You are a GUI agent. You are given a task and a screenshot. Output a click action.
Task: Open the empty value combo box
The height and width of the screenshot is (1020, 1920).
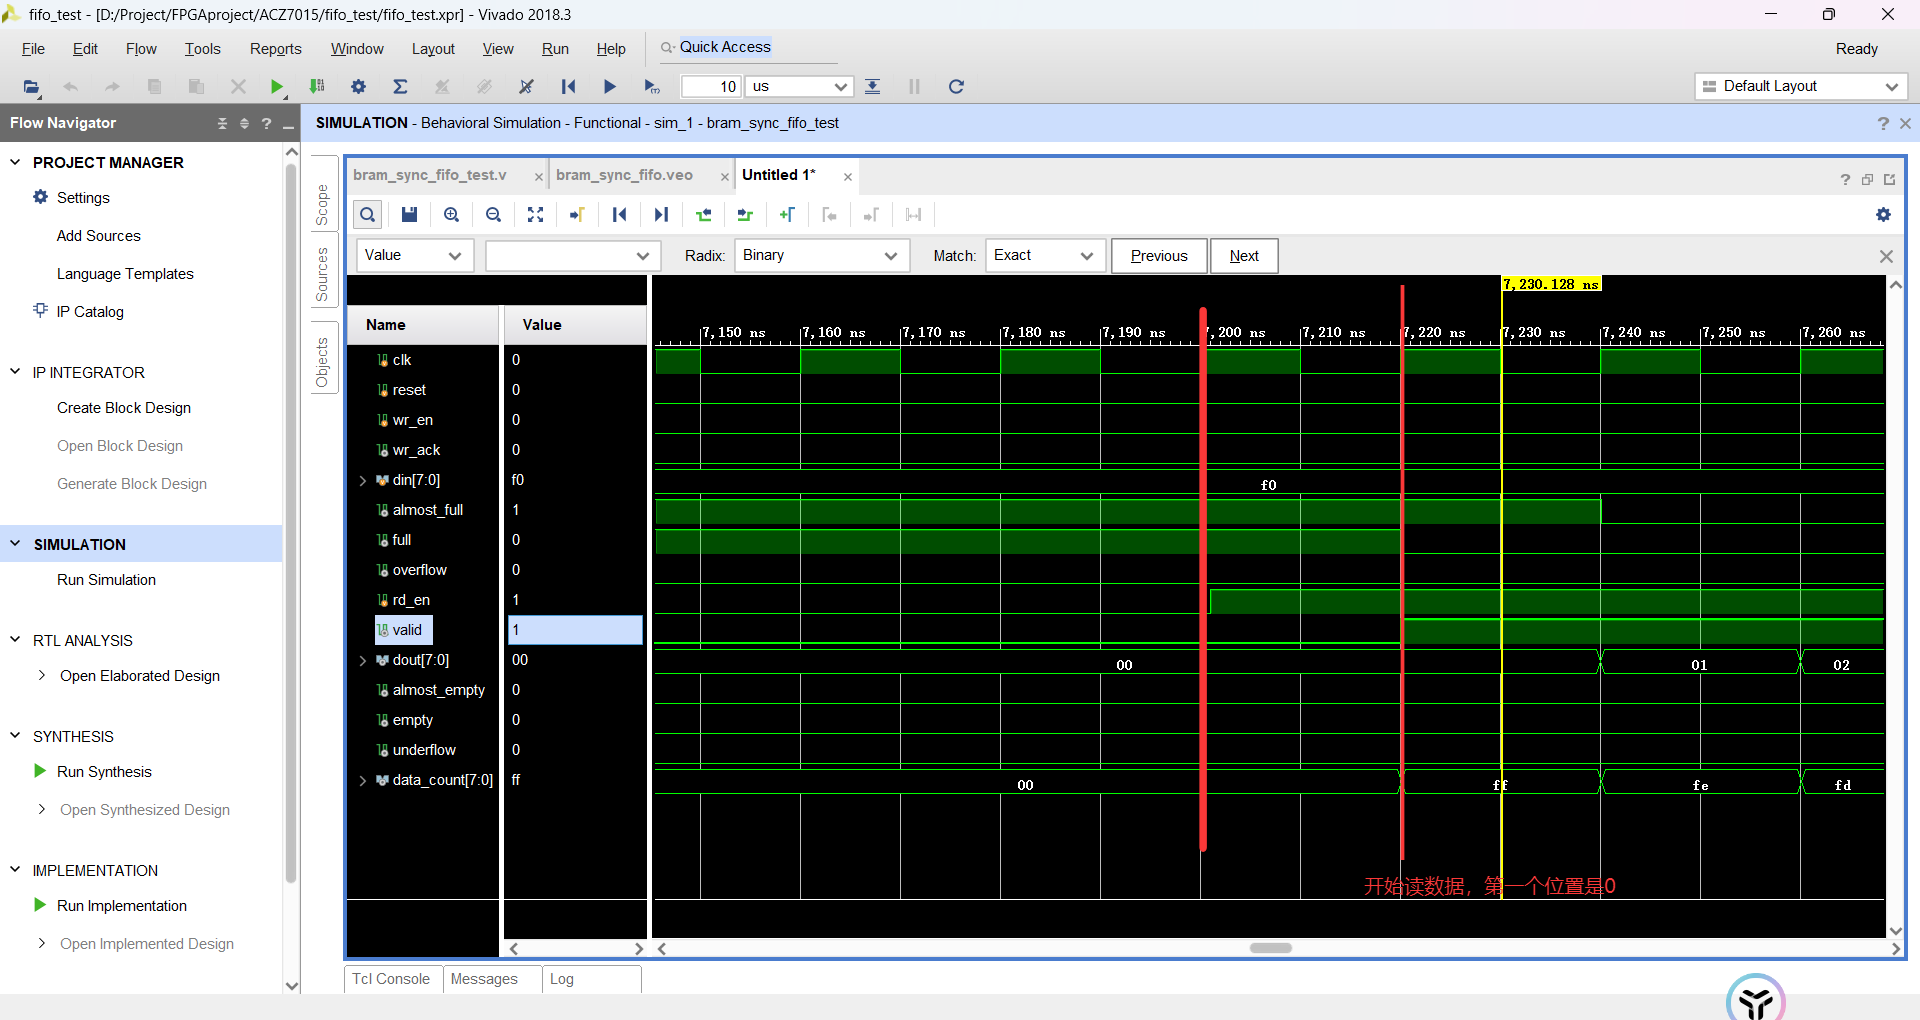tap(573, 255)
